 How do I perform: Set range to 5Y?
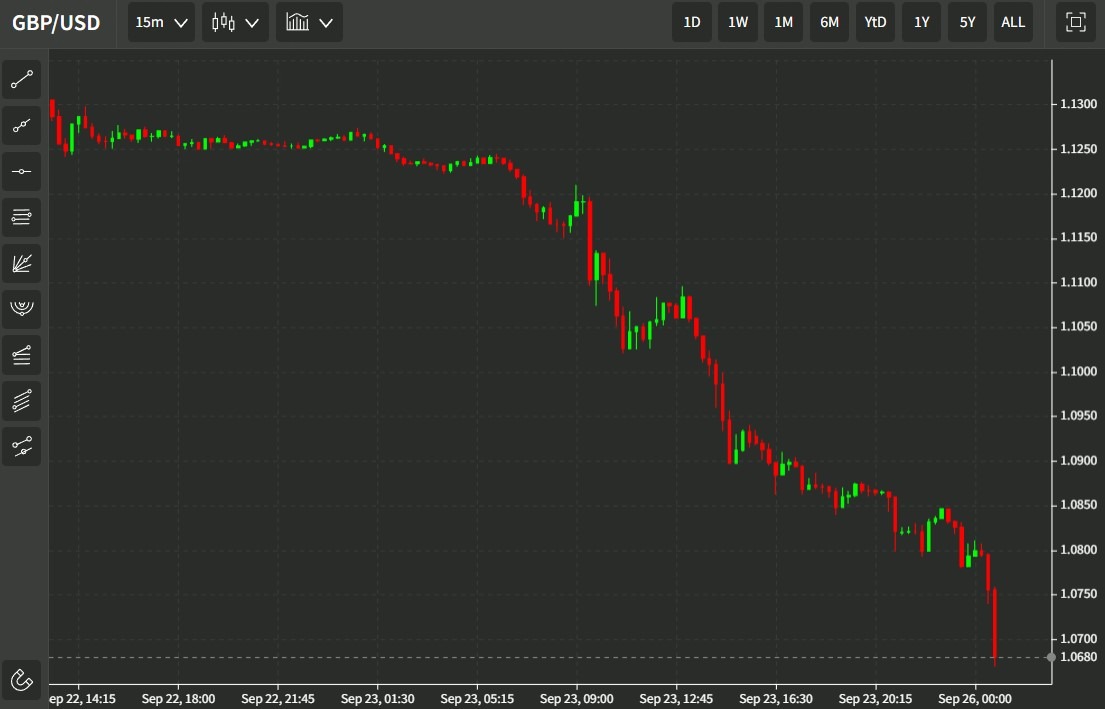(x=968, y=23)
